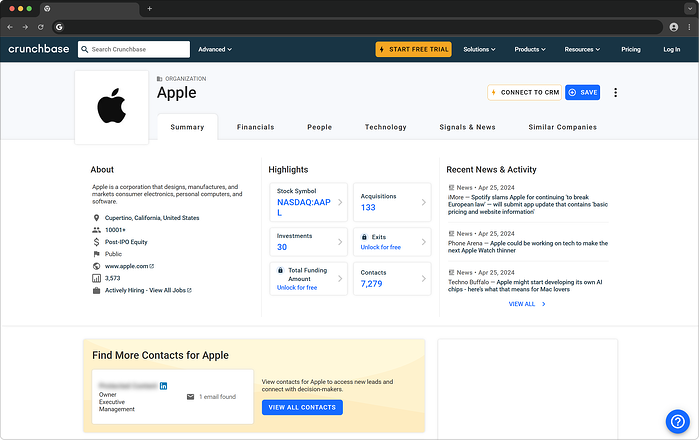Screen dimensions: 699x440
Task: Open the Solutions dropdown menu
Action: tap(480, 49)
